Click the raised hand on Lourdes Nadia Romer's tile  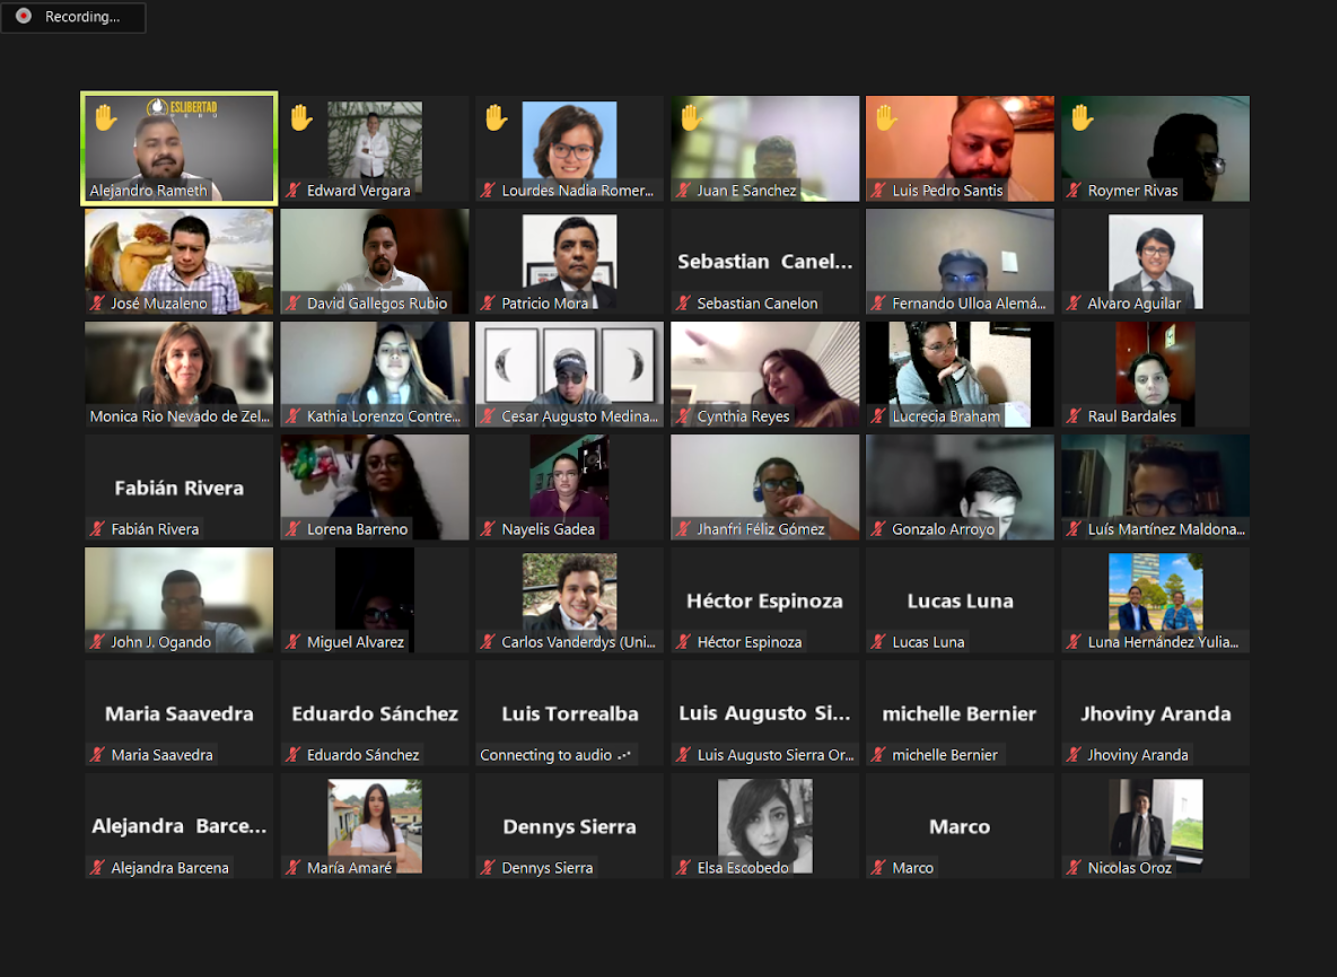[x=496, y=118]
